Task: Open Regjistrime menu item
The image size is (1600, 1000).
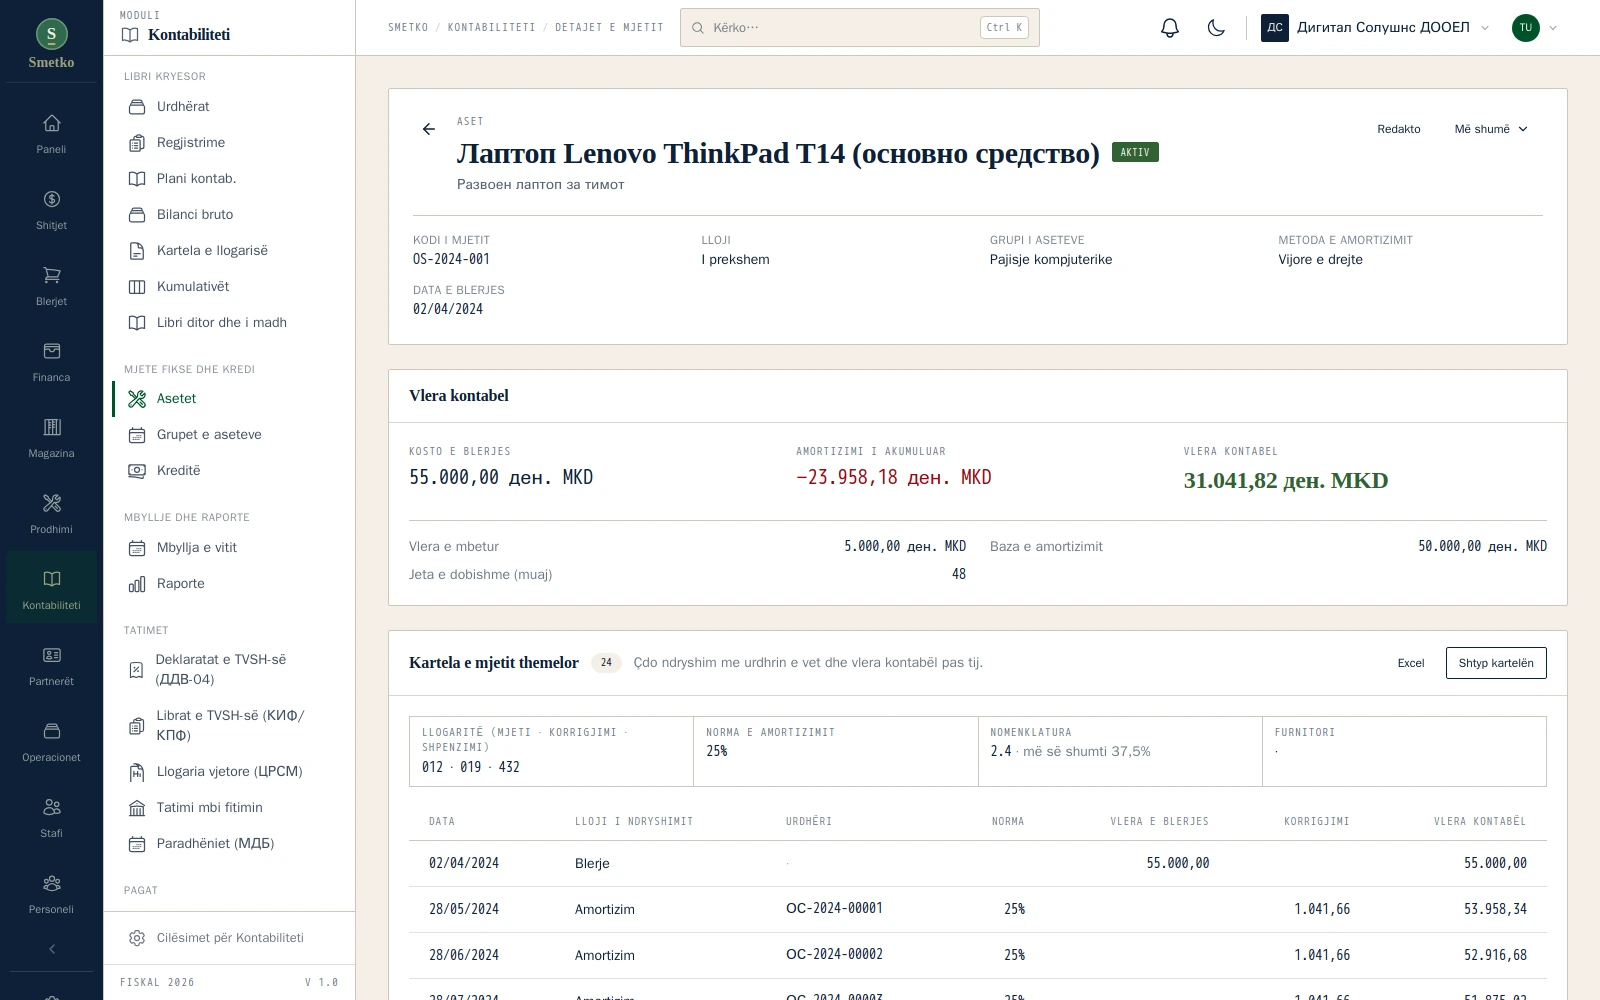Action: 229,142
